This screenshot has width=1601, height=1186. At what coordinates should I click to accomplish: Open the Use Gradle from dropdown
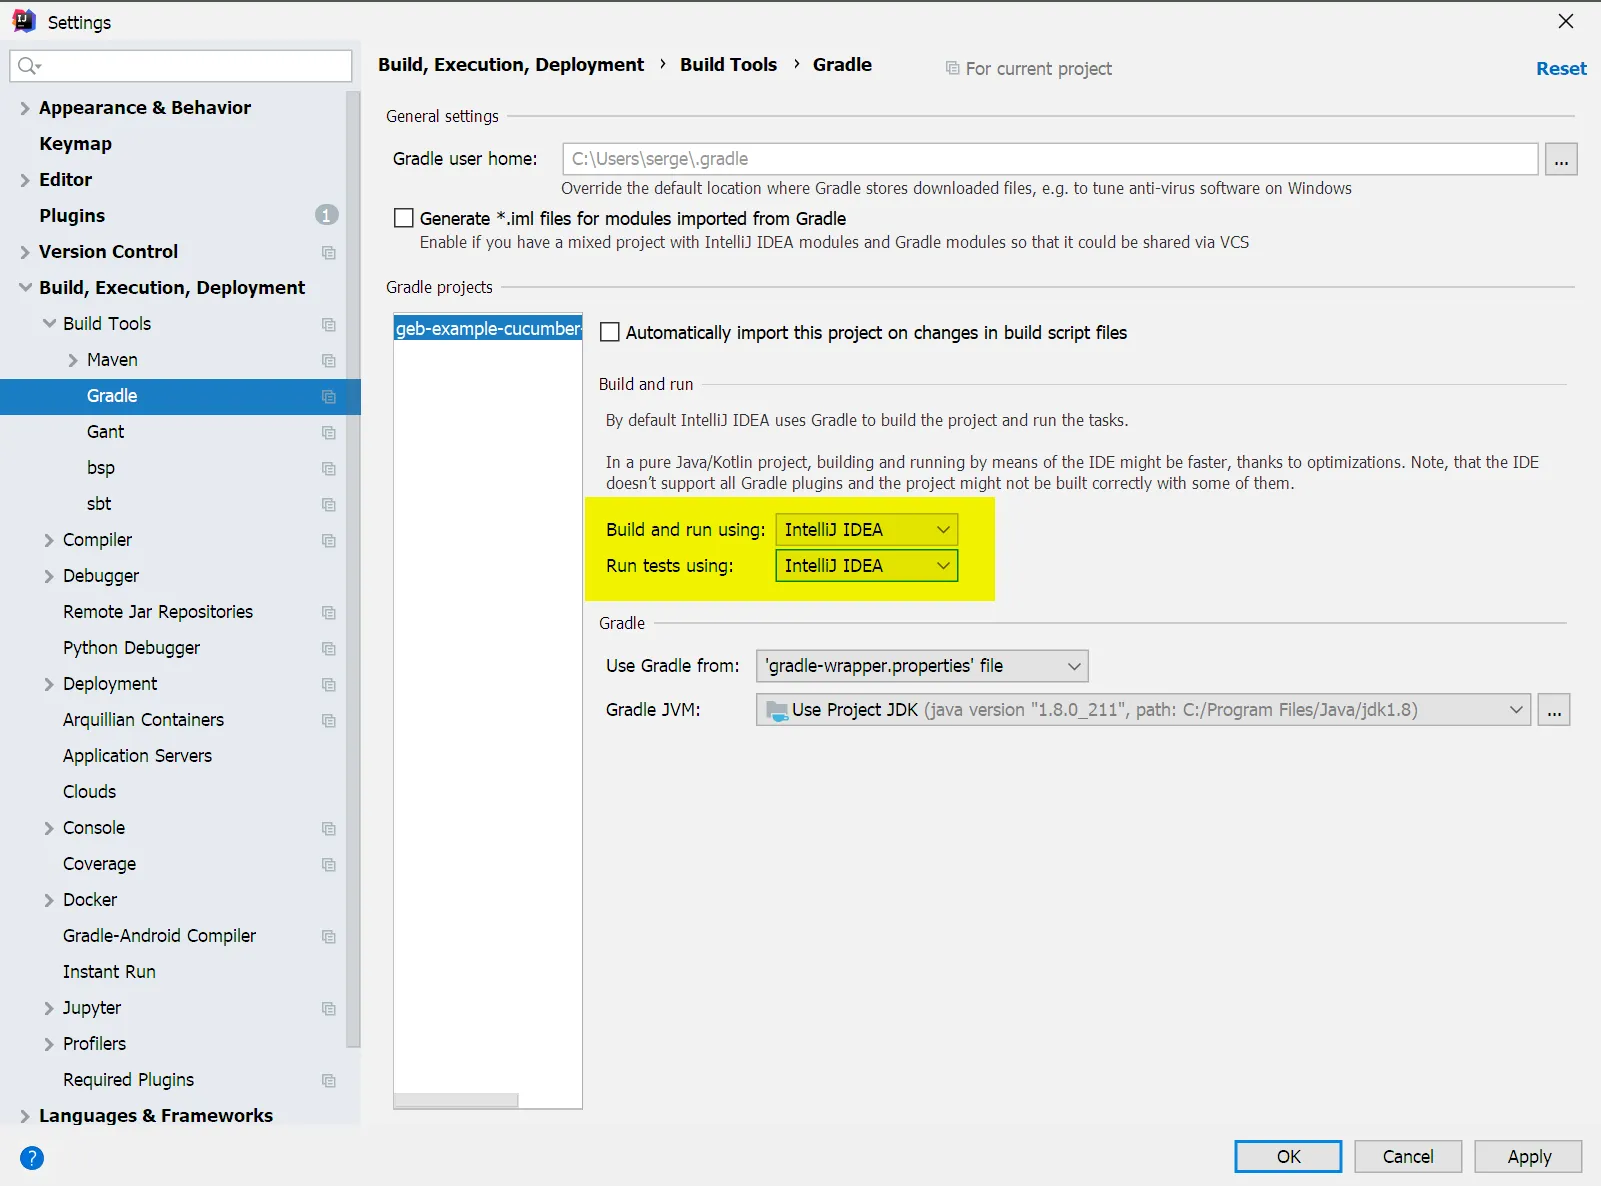click(922, 666)
